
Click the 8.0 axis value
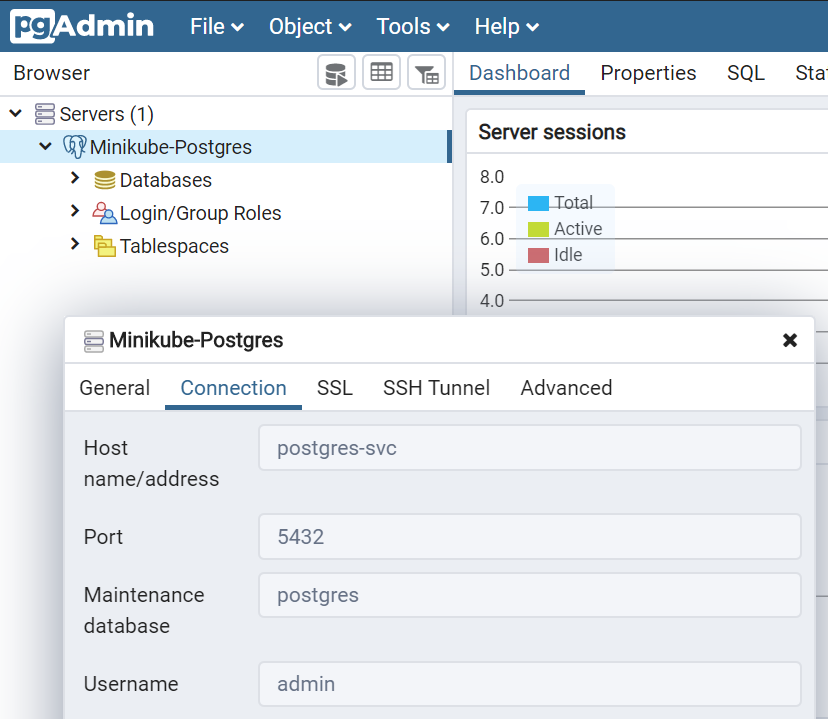pos(492,177)
